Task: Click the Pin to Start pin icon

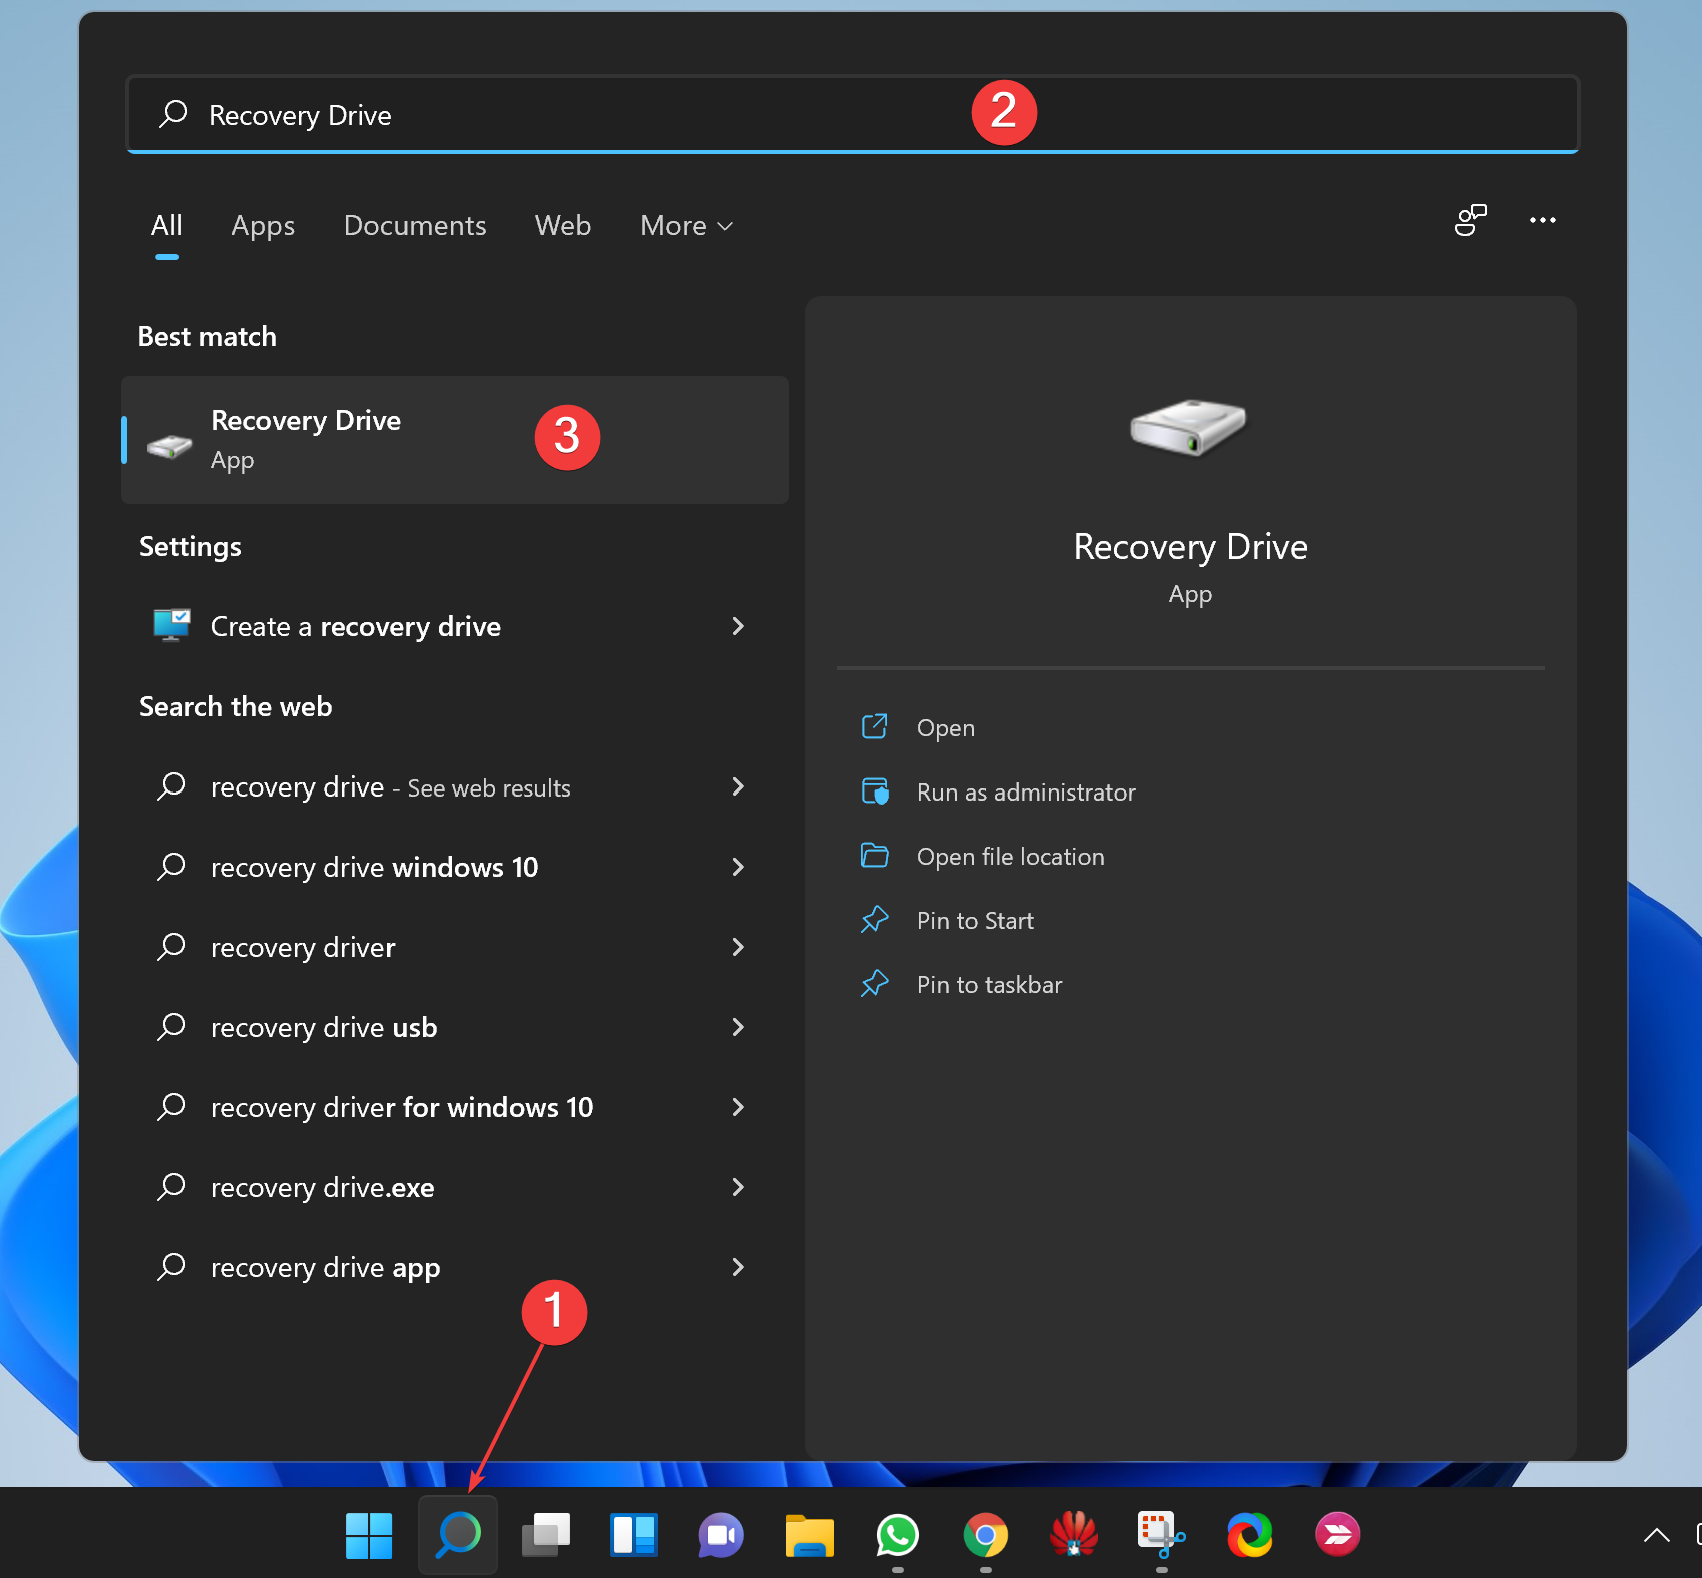Action: [x=875, y=919]
